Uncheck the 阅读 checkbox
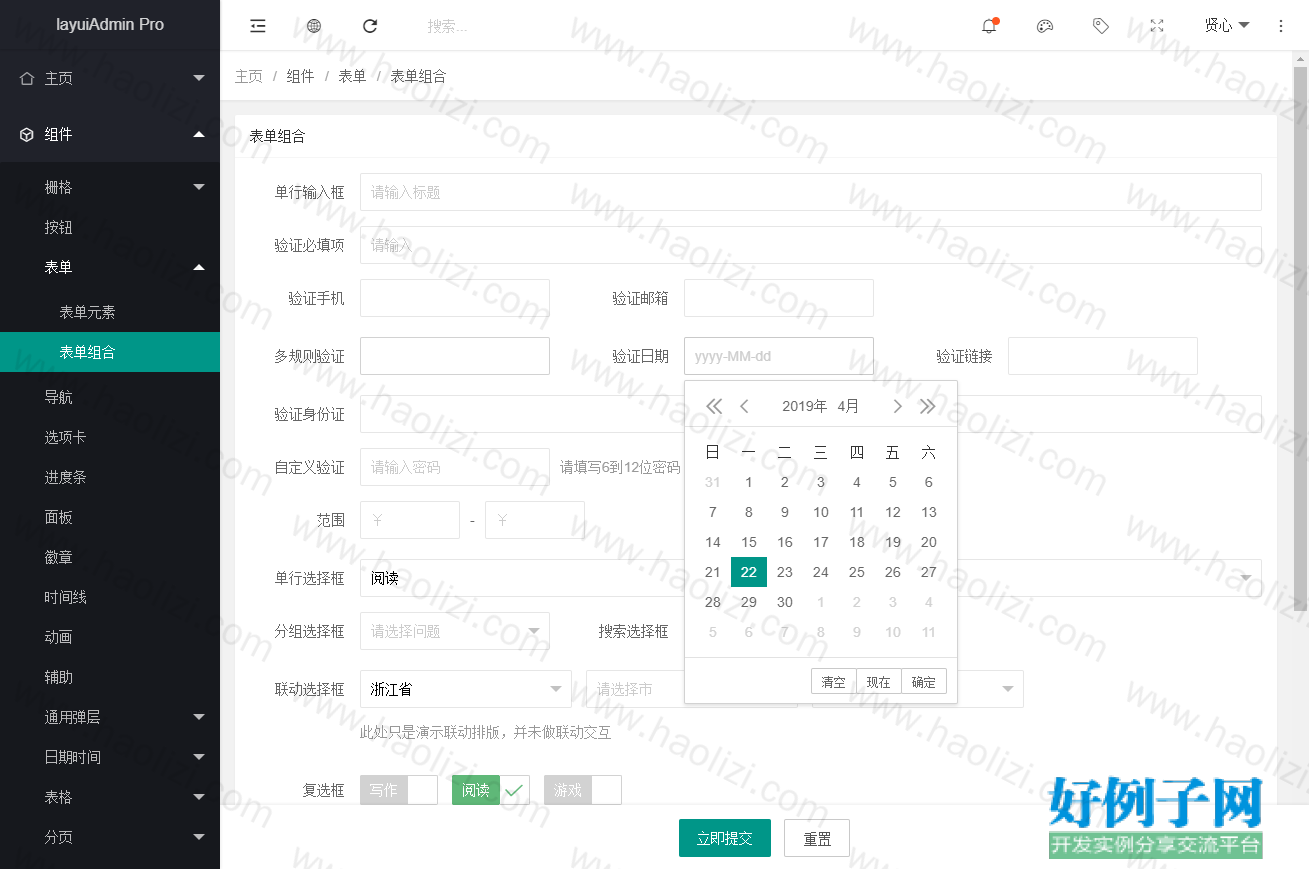The image size is (1309, 869). [491, 790]
